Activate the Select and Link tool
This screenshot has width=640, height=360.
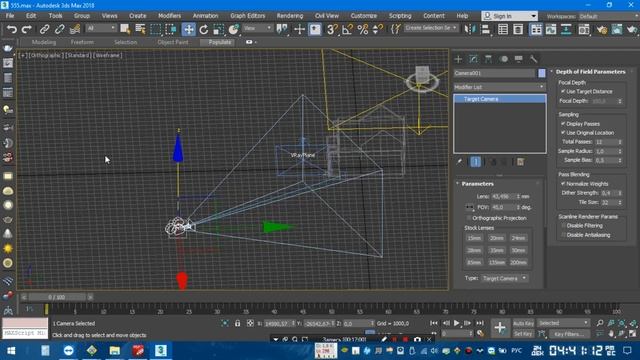tap(44, 29)
